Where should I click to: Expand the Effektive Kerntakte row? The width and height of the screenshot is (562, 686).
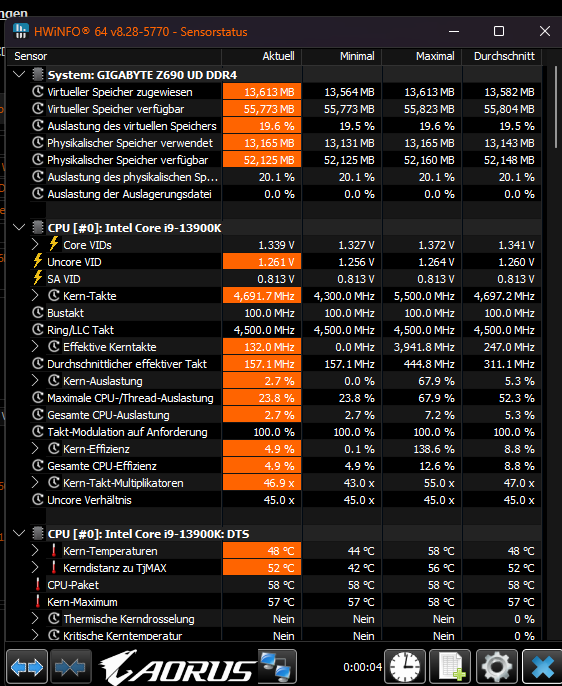35,346
